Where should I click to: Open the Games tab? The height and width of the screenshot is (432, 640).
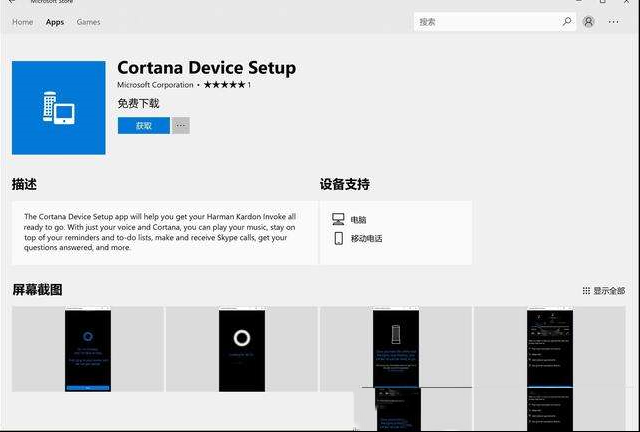pos(88,22)
